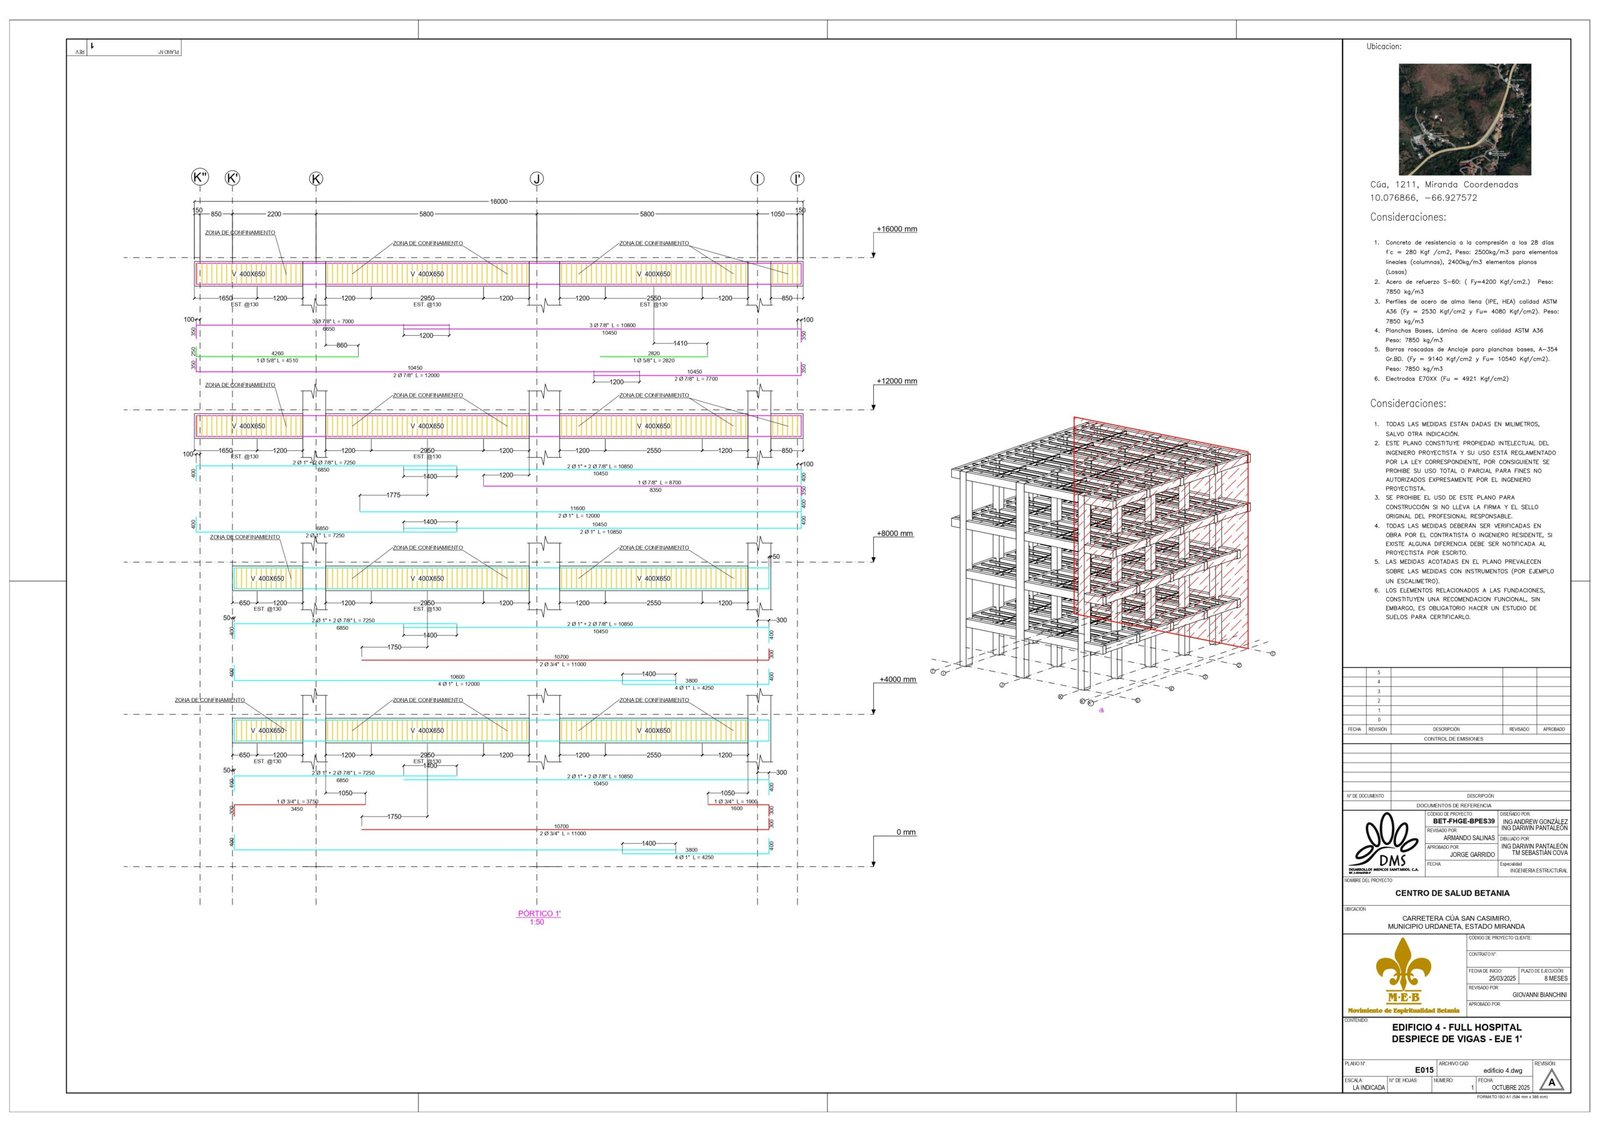Click the date OCTUBRE 2025
Image resolution: width=1600 pixels, height=1131 pixels.
tap(1510, 1088)
